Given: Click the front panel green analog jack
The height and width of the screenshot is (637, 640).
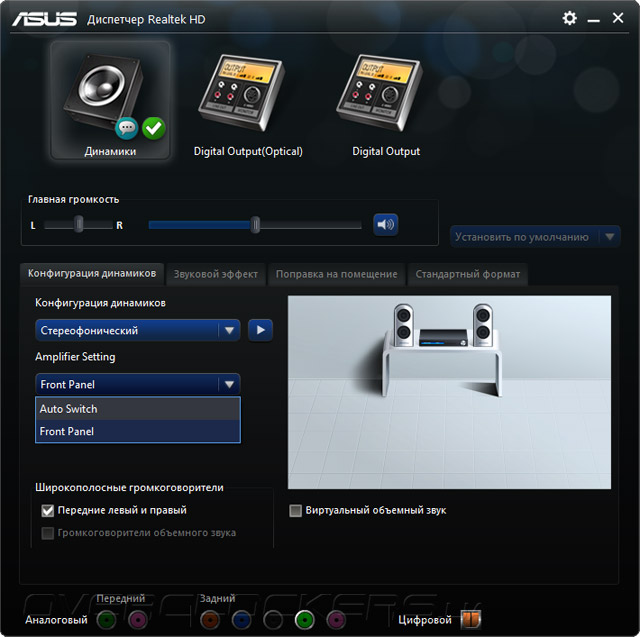Looking at the screenshot, I should click(107, 620).
